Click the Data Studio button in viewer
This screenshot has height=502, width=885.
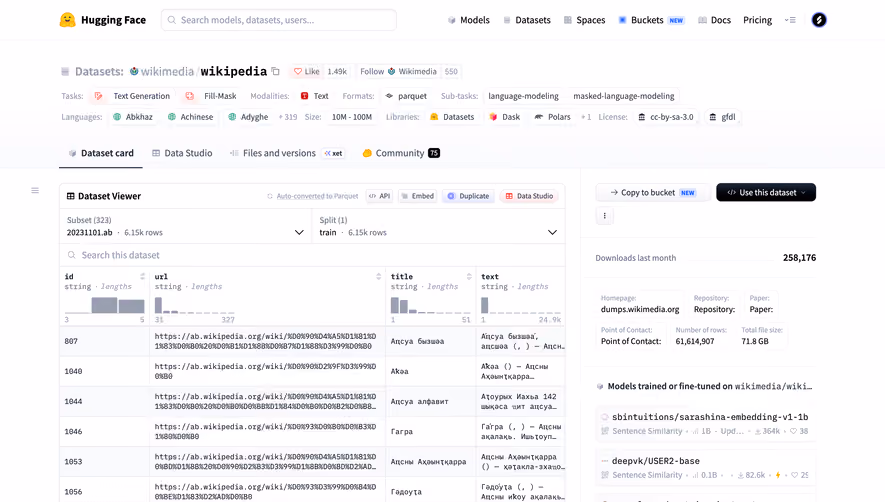[x=529, y=196]
